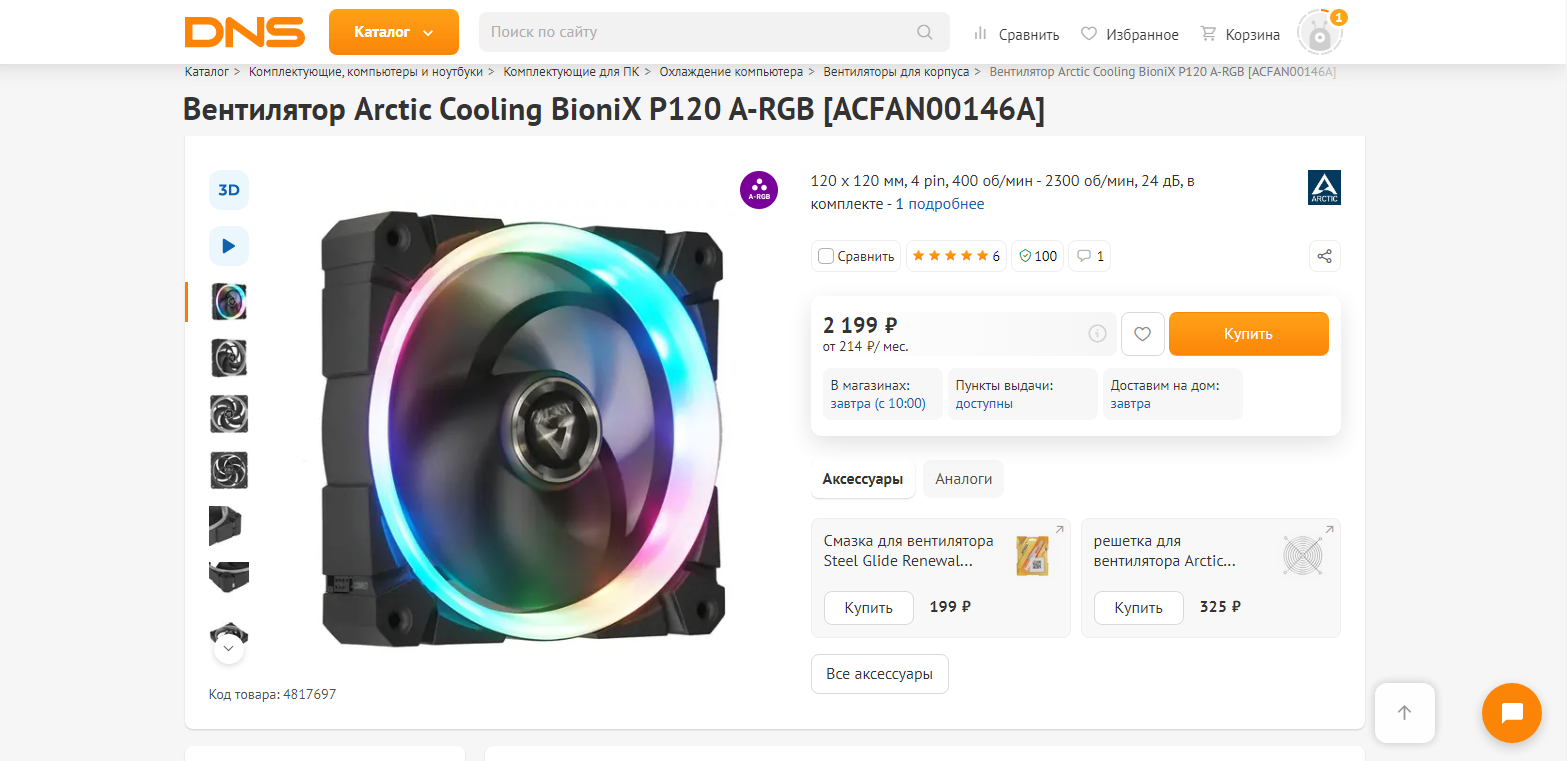The width and height of the screenshot is (1567, 761).
Task: Open Корзина in the header
Action: coord(1240,34)
